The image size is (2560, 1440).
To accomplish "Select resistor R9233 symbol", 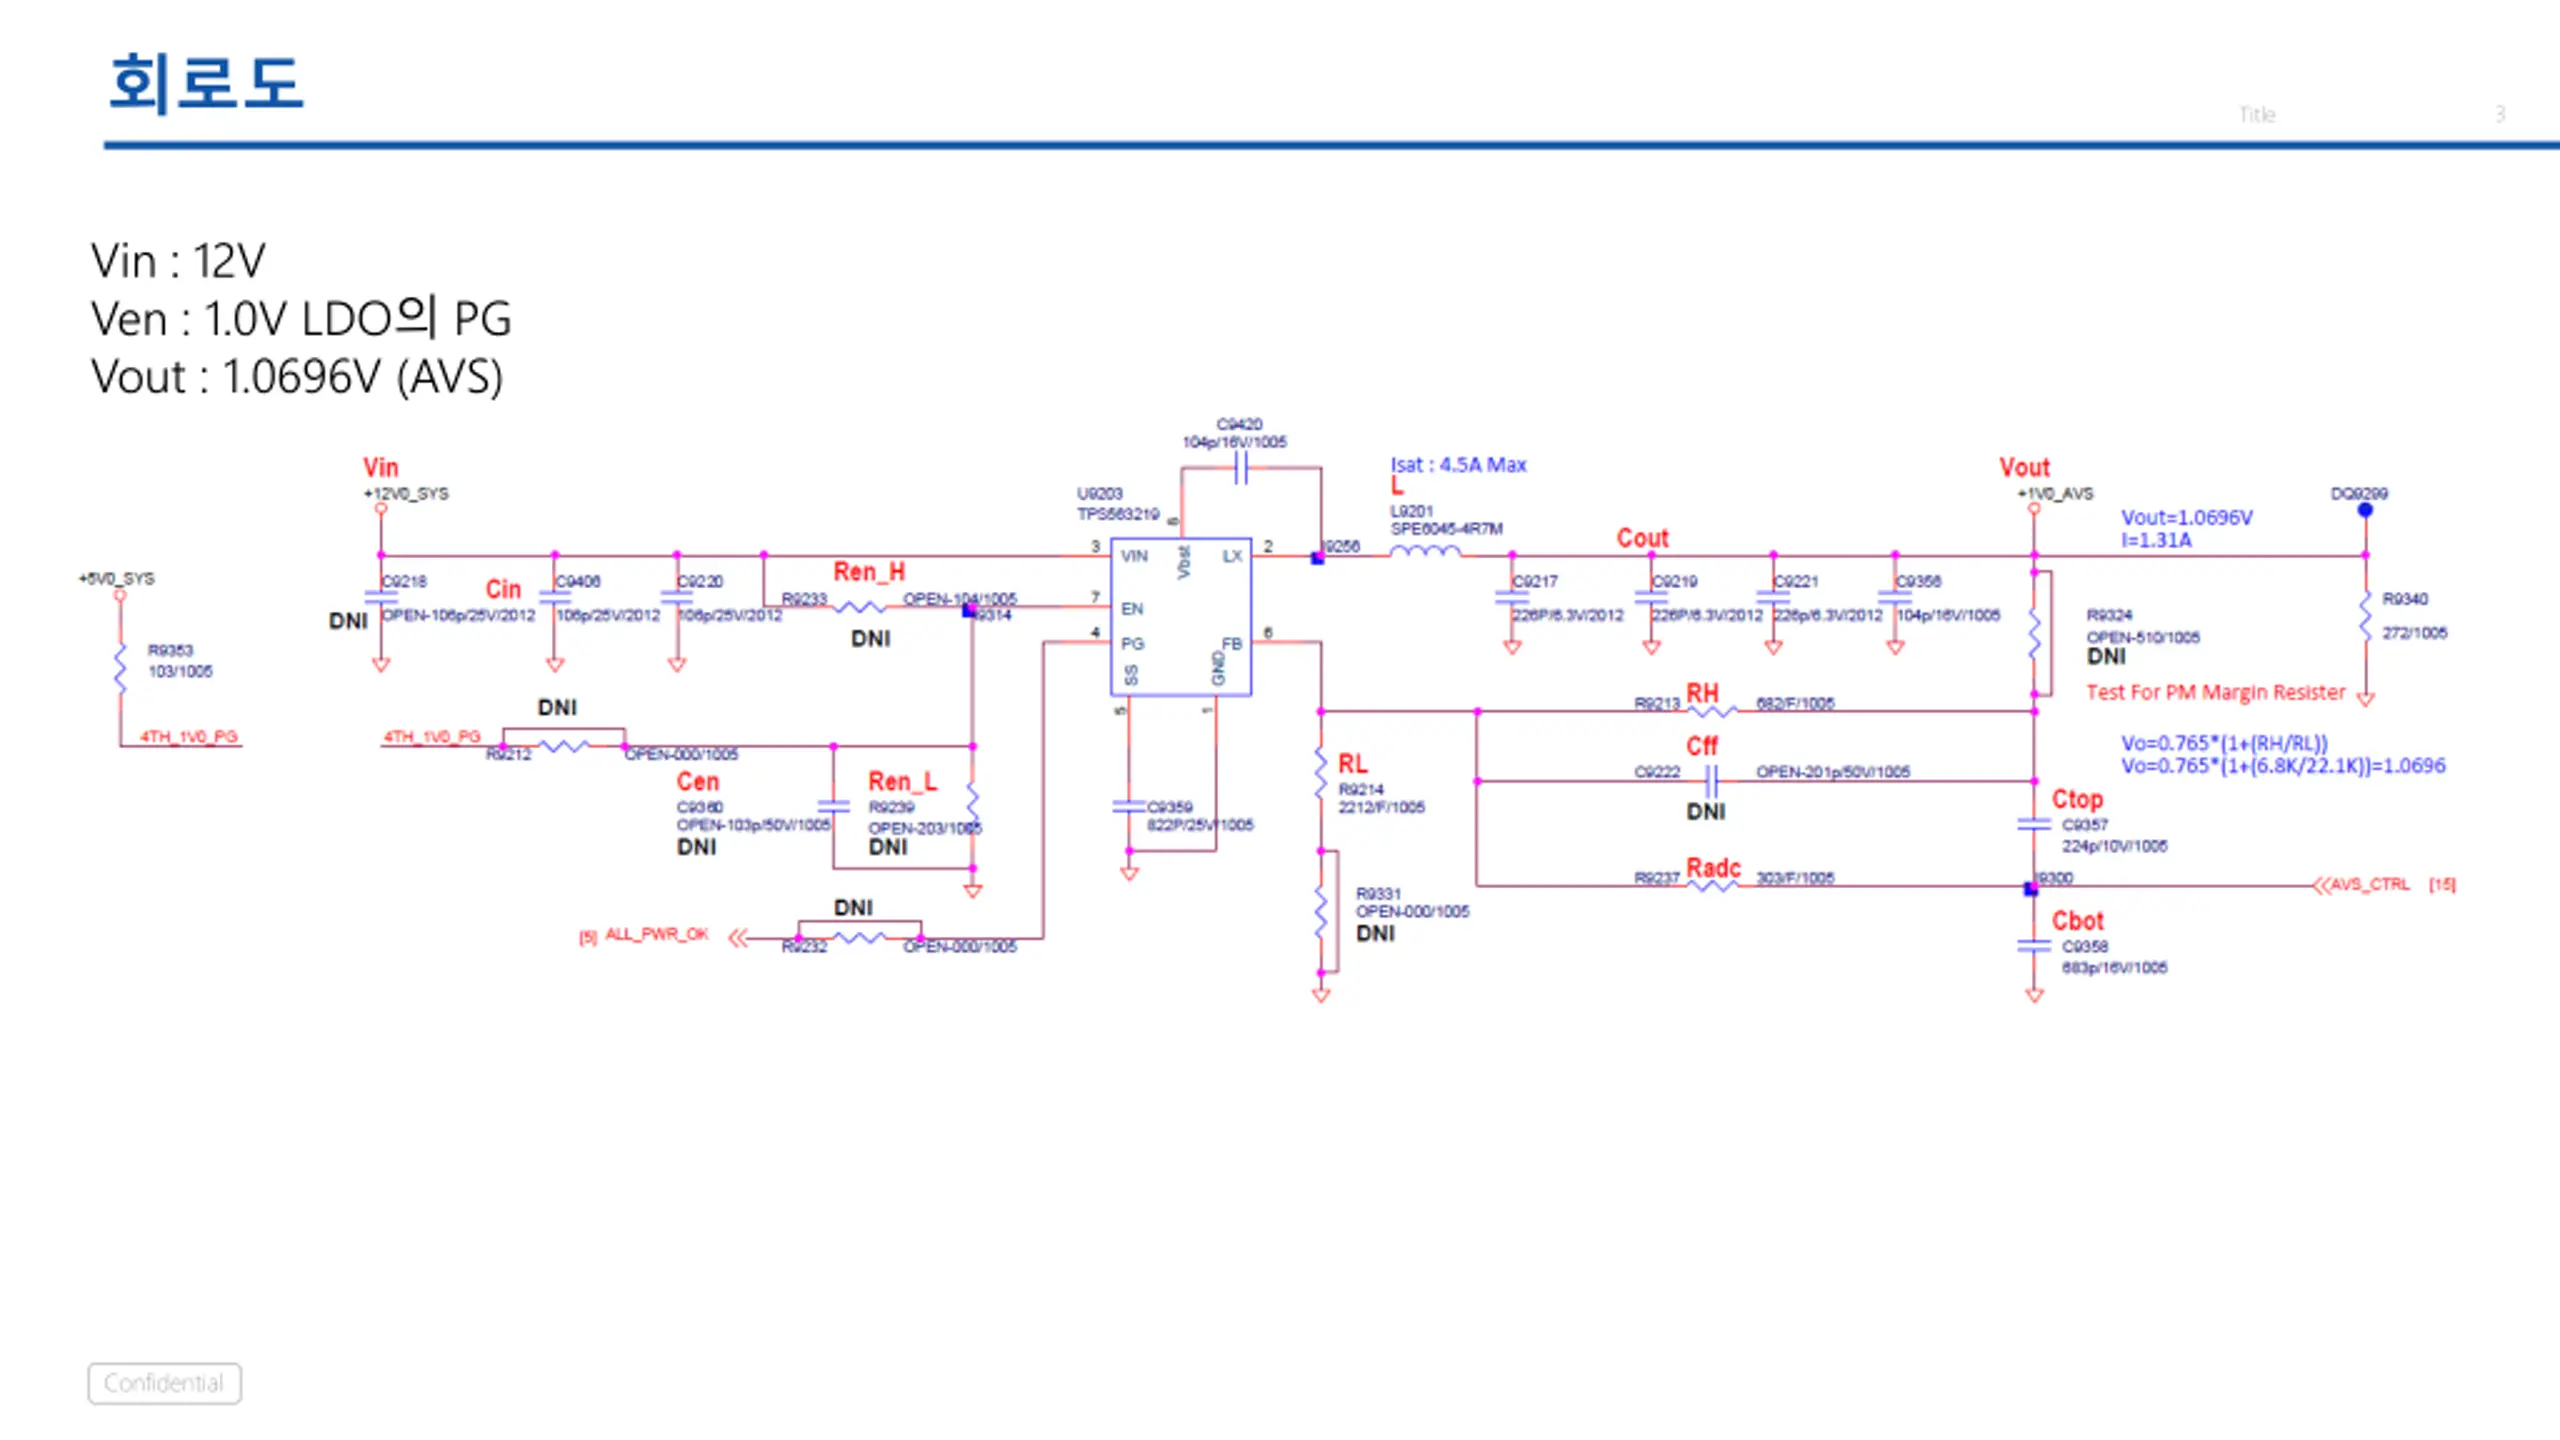I will tap(860, 607).
